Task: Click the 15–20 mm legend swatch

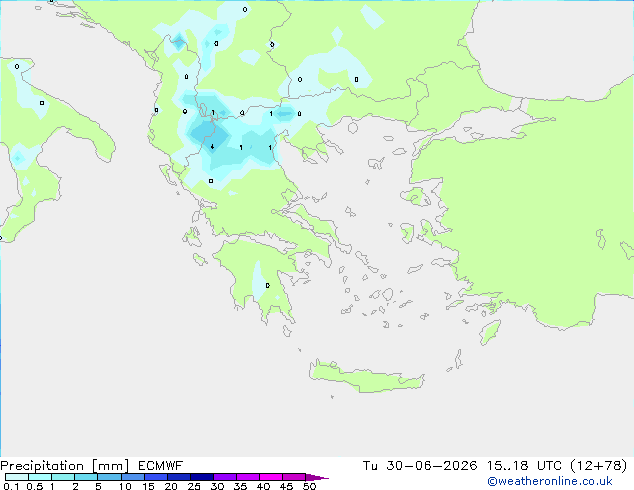Action: (156, 477)
